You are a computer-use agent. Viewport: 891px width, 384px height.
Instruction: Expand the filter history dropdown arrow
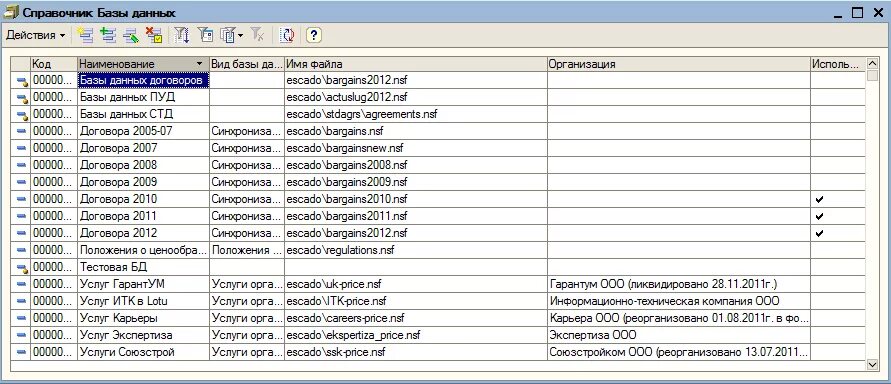coord(241,35)
